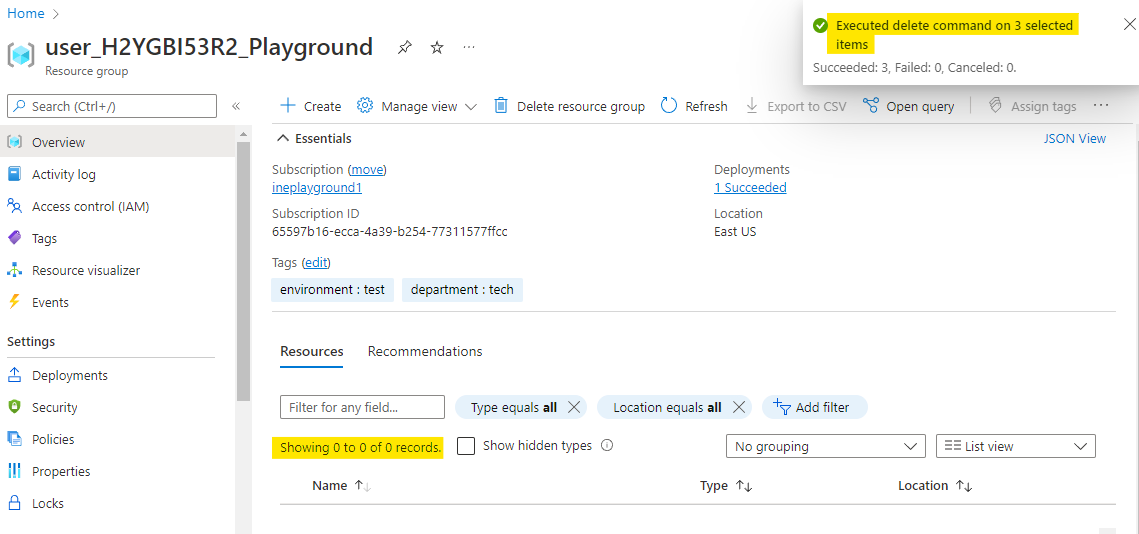
Task: Collapse the Essentials section
Action: tap(284, 139)
